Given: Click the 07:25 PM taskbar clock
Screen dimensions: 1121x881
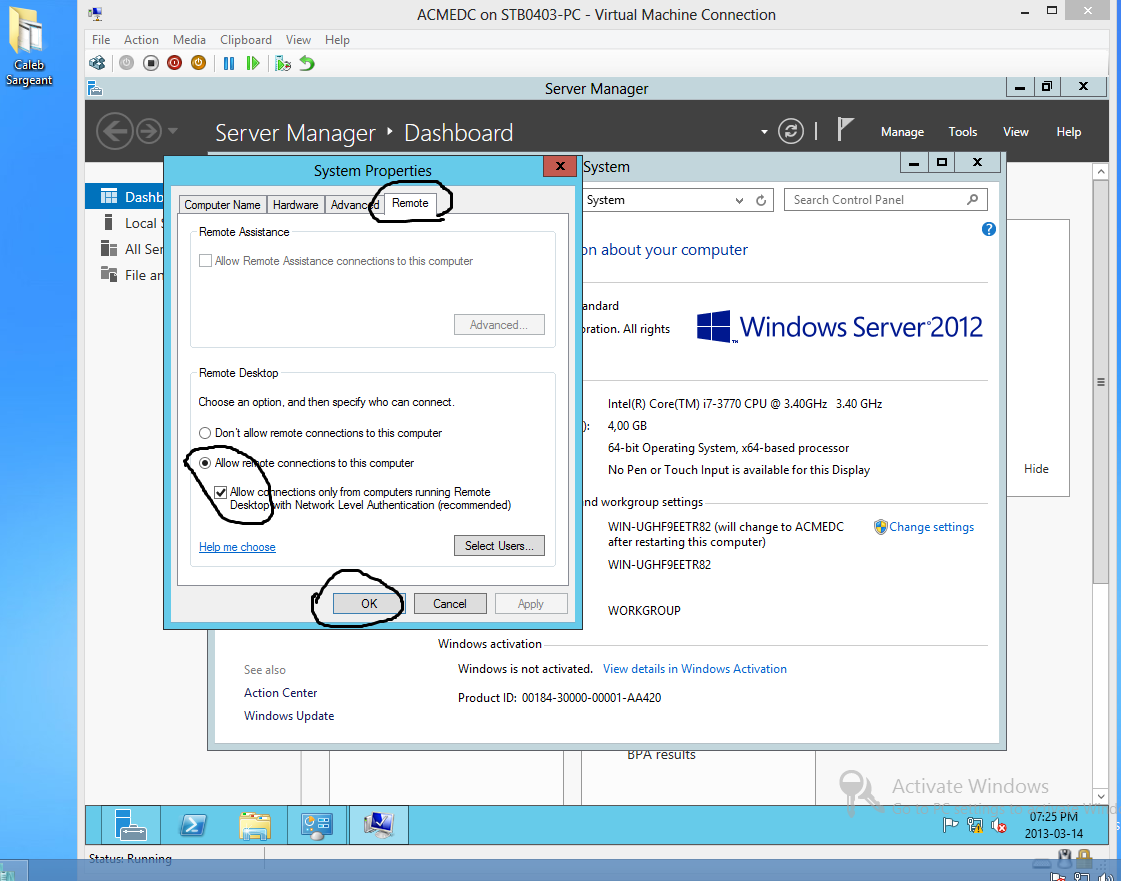Looking at the screenshot, I should 1053,825.
